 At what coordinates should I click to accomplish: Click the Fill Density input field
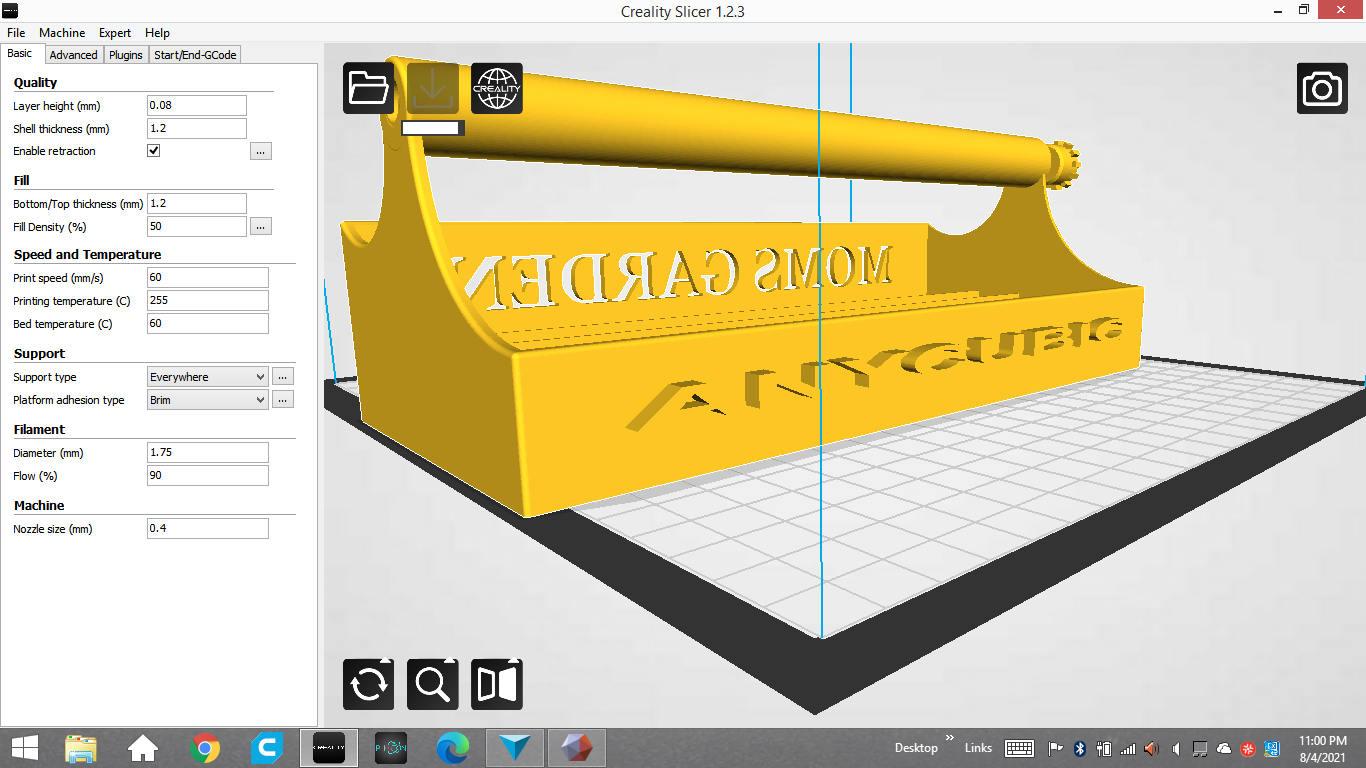tap(197, 227)
